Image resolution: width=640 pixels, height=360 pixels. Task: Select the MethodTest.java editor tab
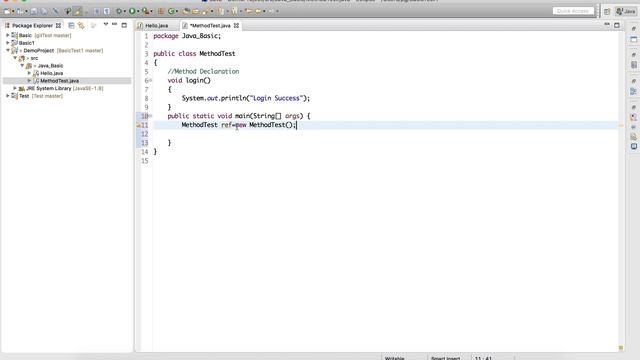210,26
